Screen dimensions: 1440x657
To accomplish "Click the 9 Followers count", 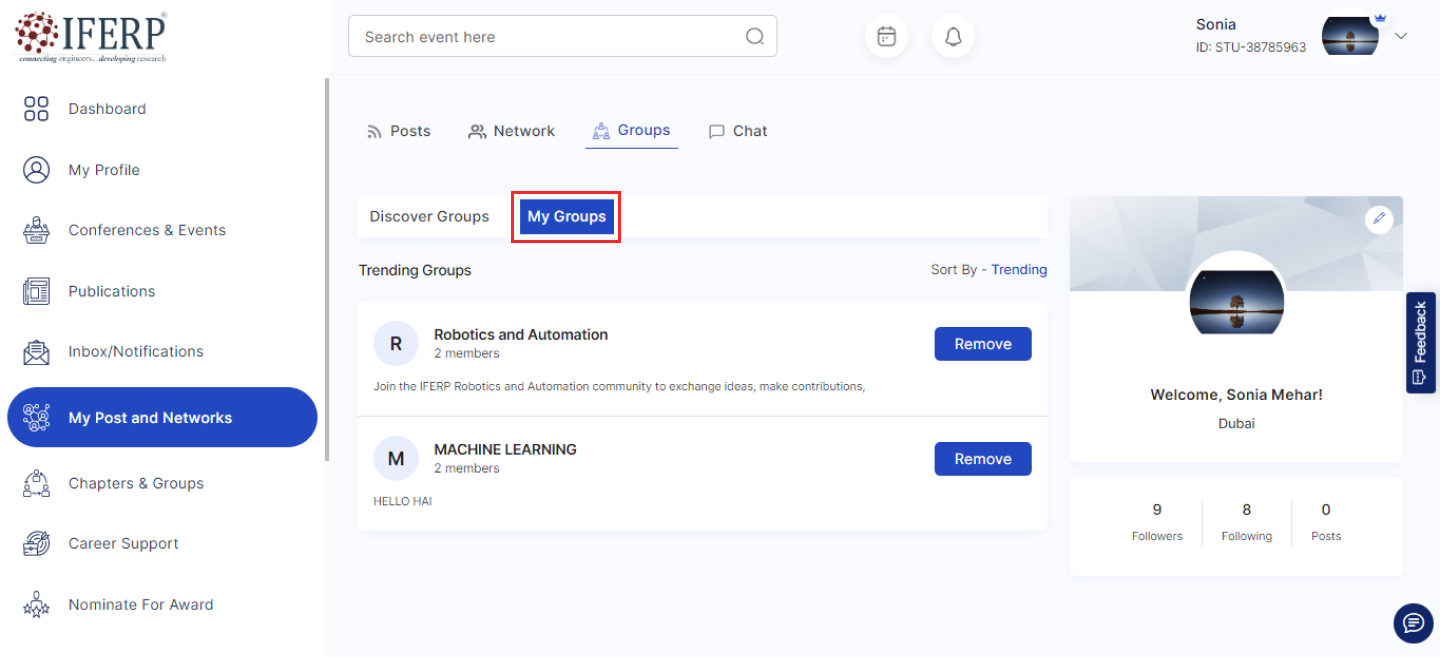I will click(1157, 521).
